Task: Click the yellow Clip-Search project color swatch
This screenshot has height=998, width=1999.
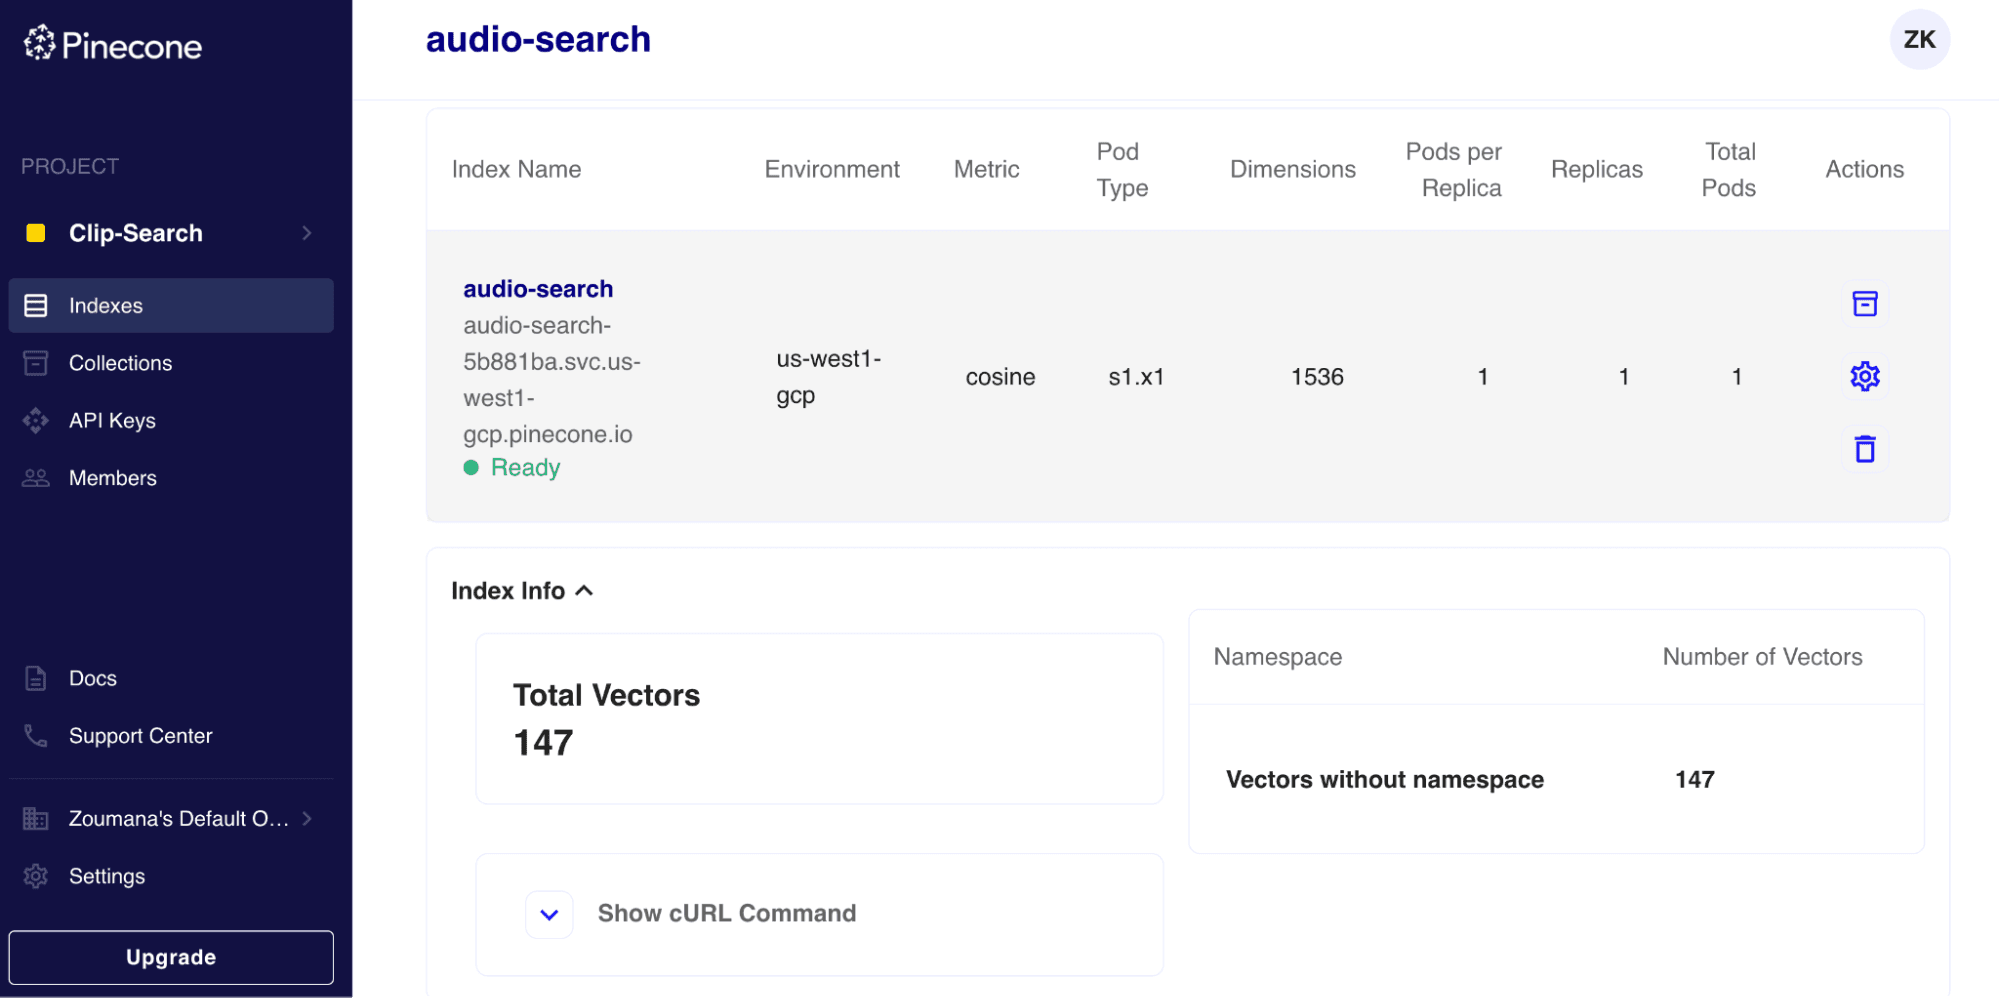Action: [36, 233]
